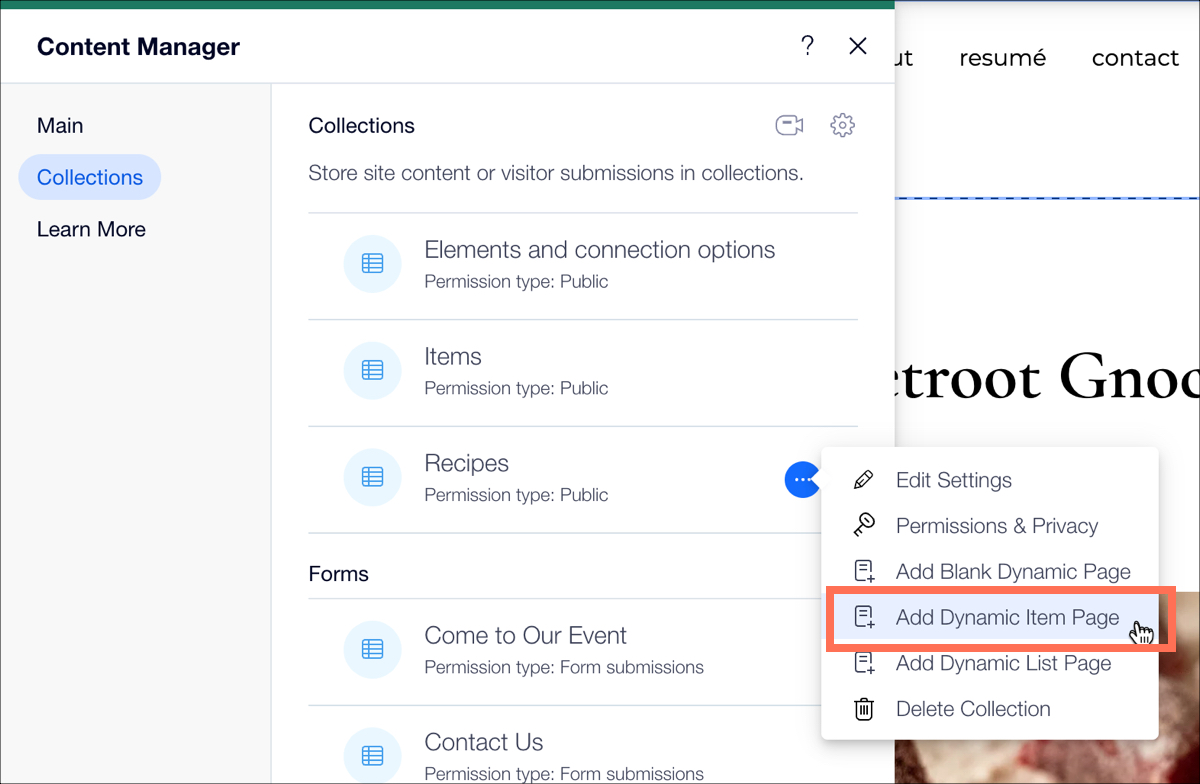Switch to the Main tab
The height and width of the screenshot is (784, 1200).
[60, 125]
